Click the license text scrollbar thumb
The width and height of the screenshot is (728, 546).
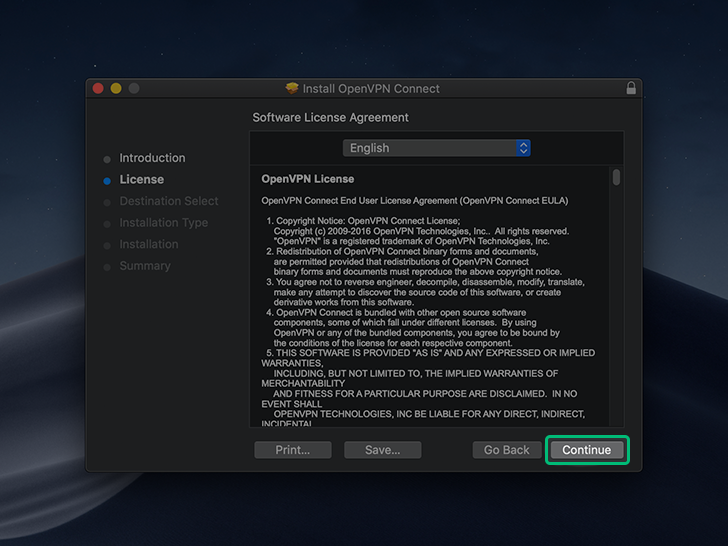616,177
